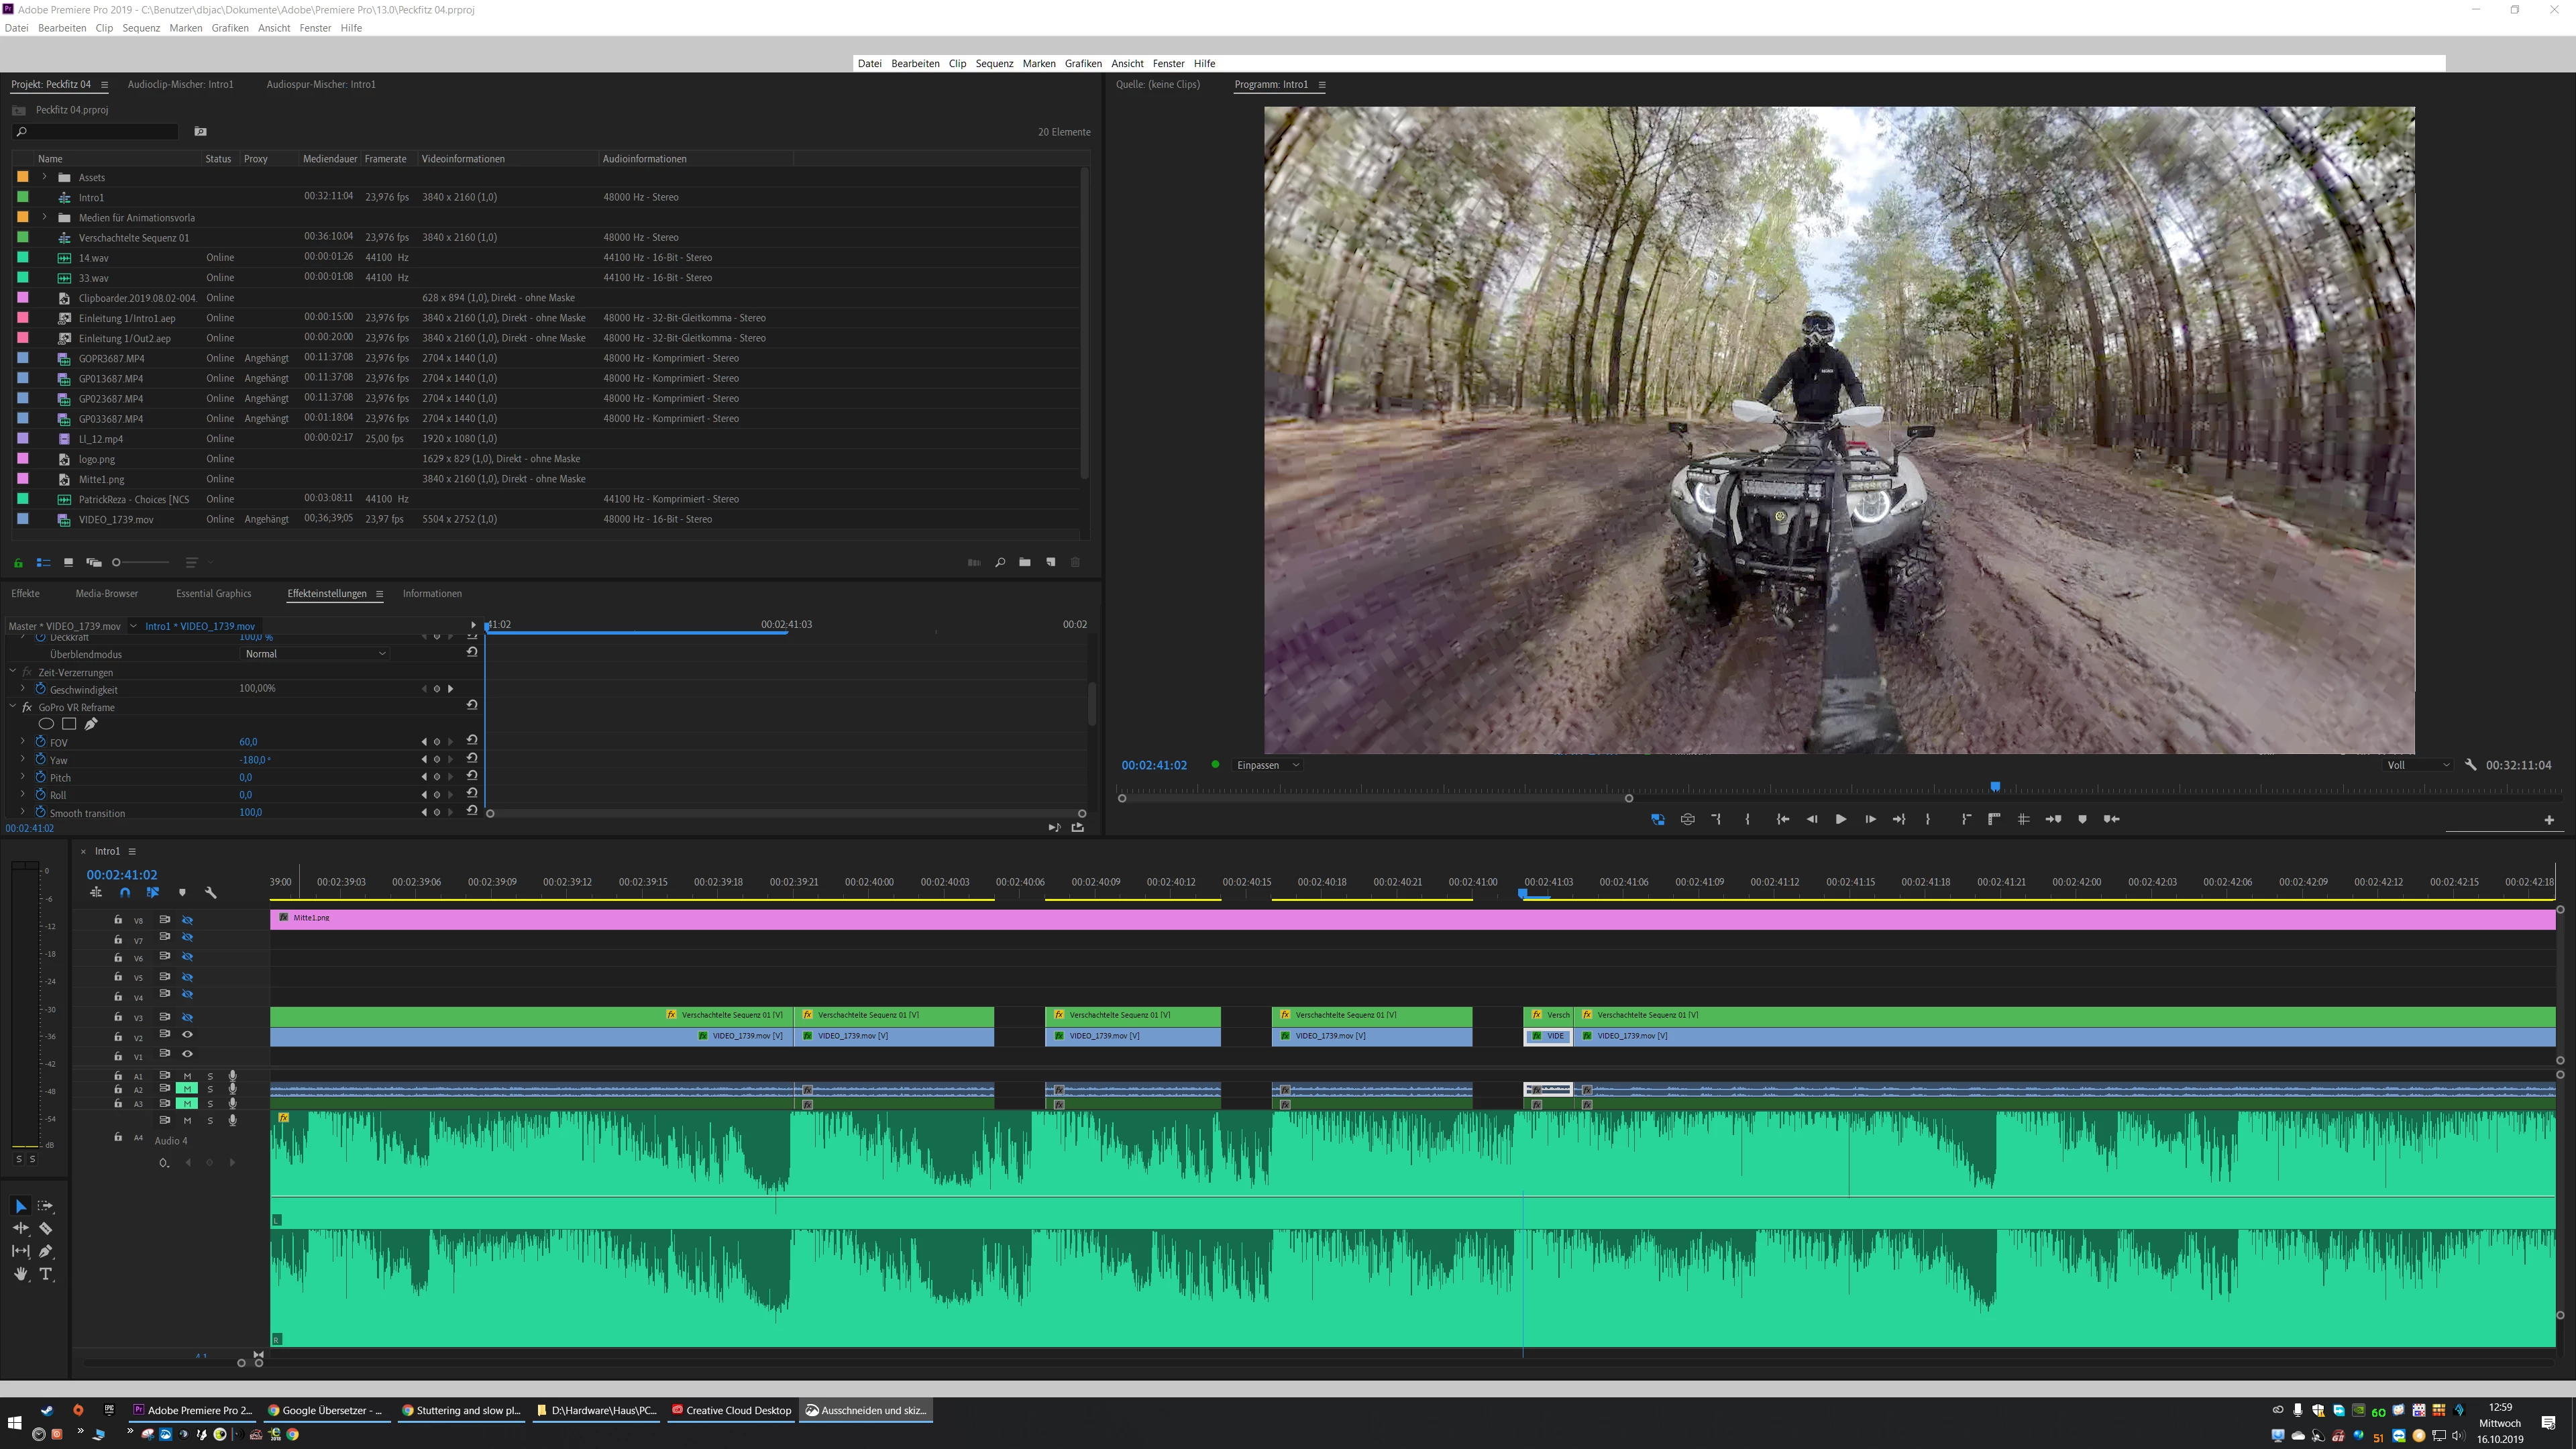The width and height of the screenshot is (2576, 1449).
Task: Expand the Assets bin folder
Action: tap(44, 177)
